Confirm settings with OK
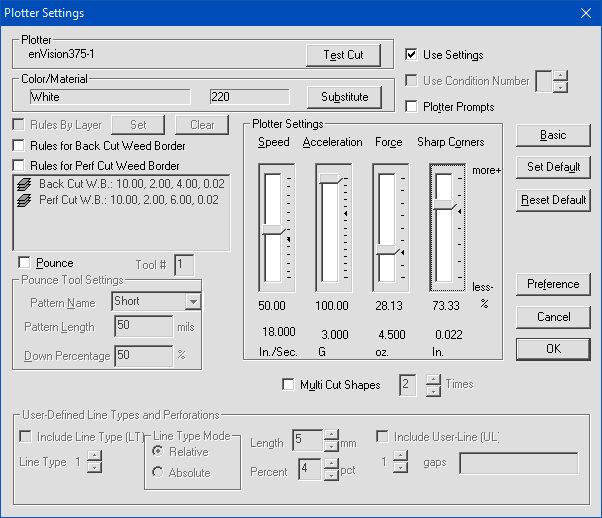602x518 pixels. pos(553,349)
